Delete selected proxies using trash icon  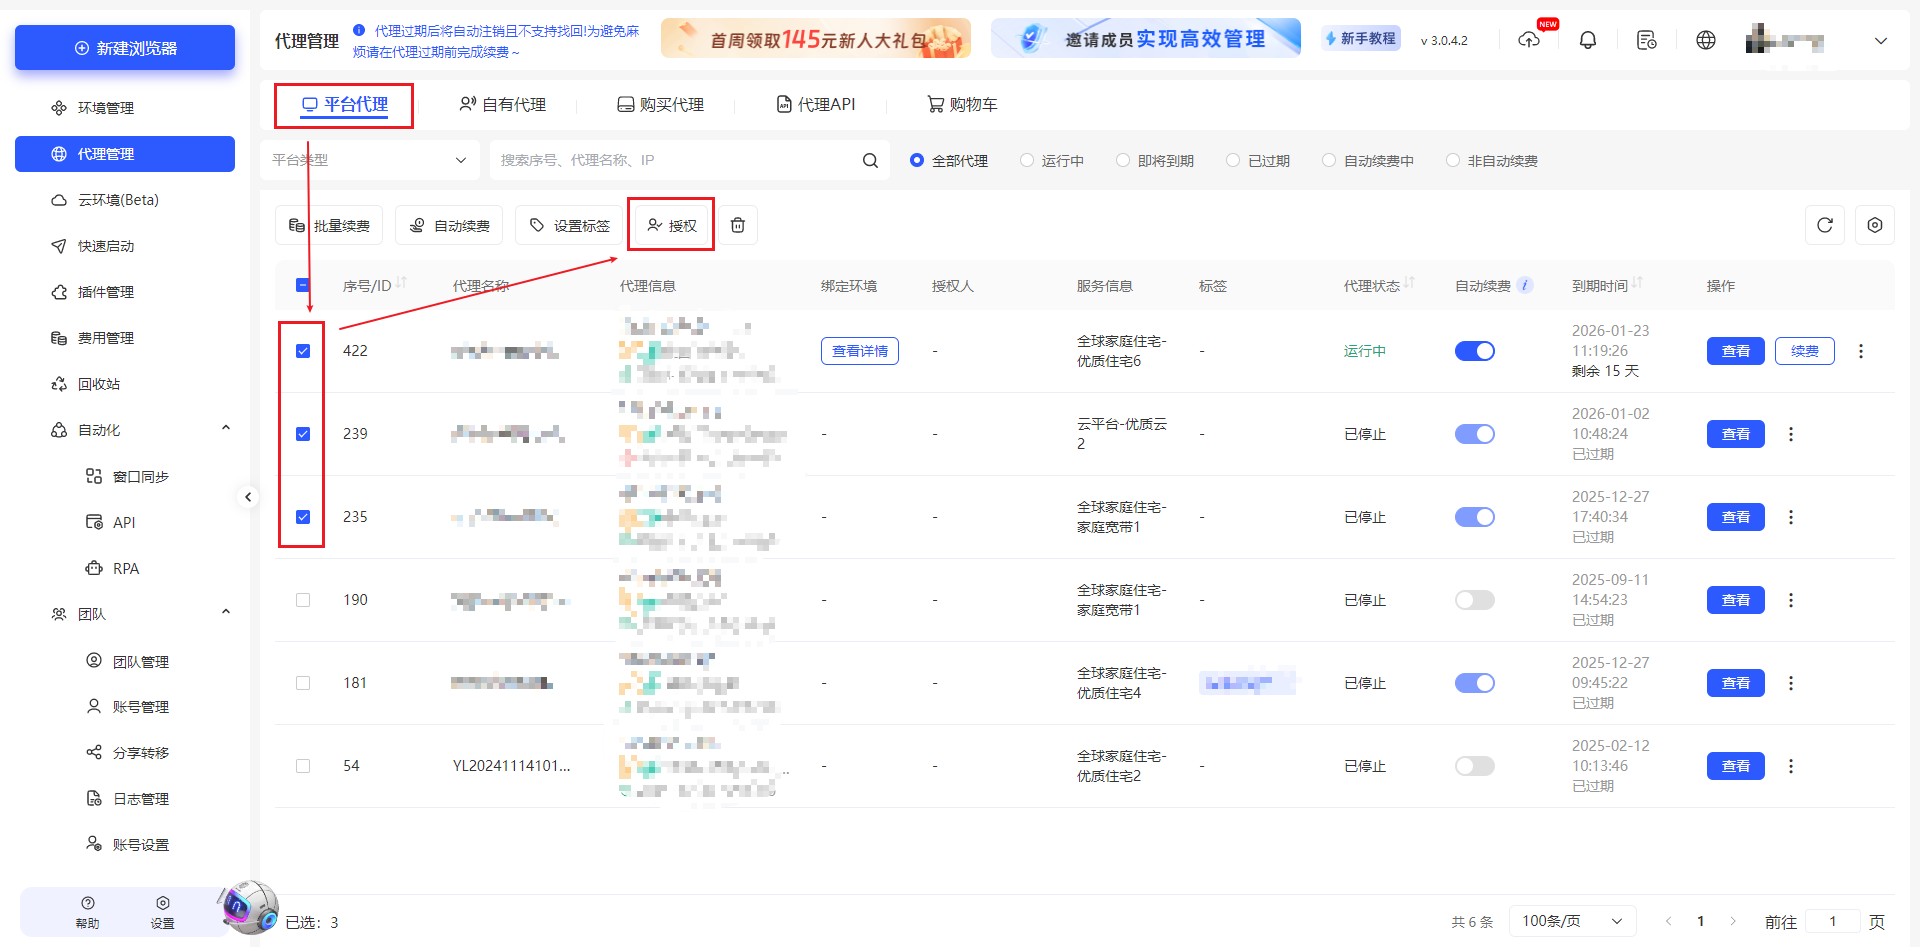pos(738,225)
